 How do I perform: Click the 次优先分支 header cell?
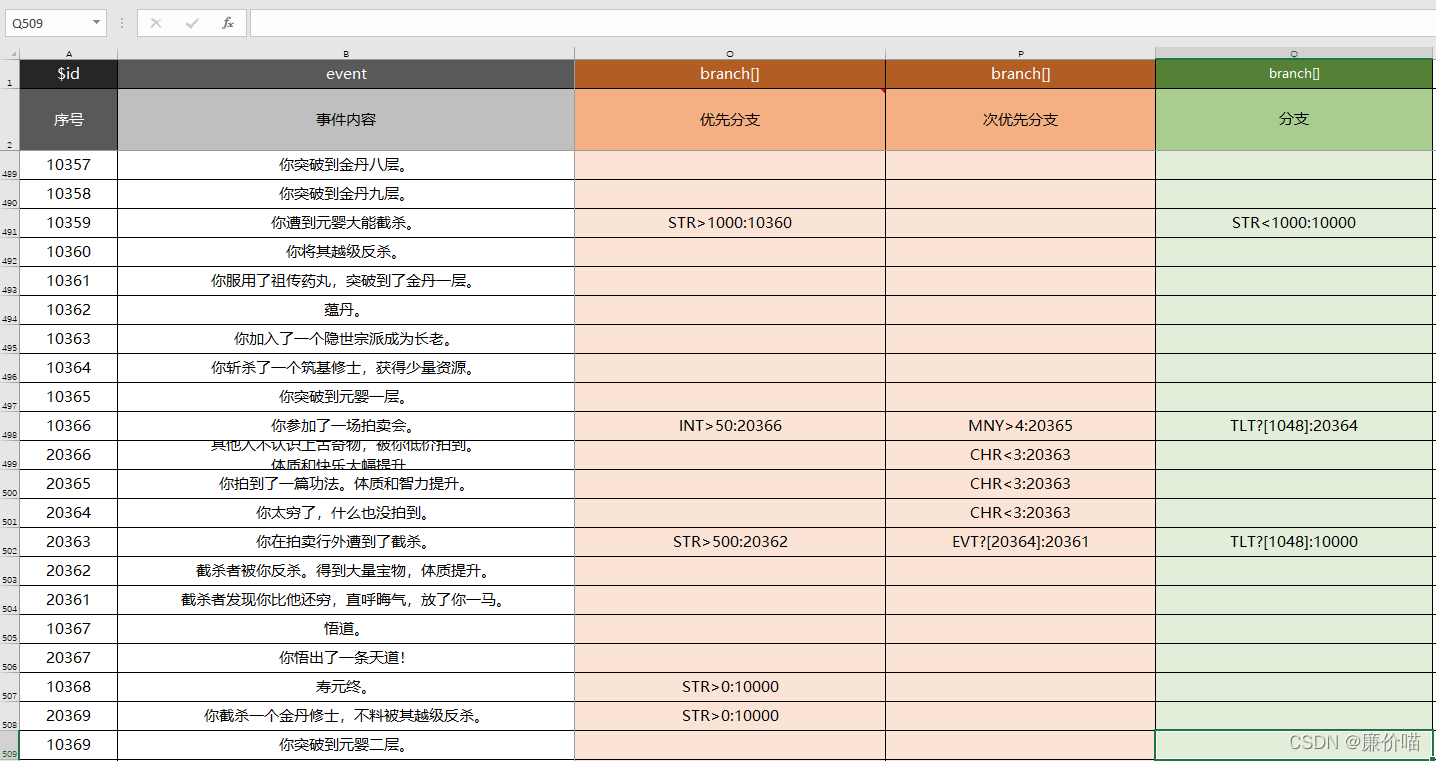click(x=1021, y=120)
